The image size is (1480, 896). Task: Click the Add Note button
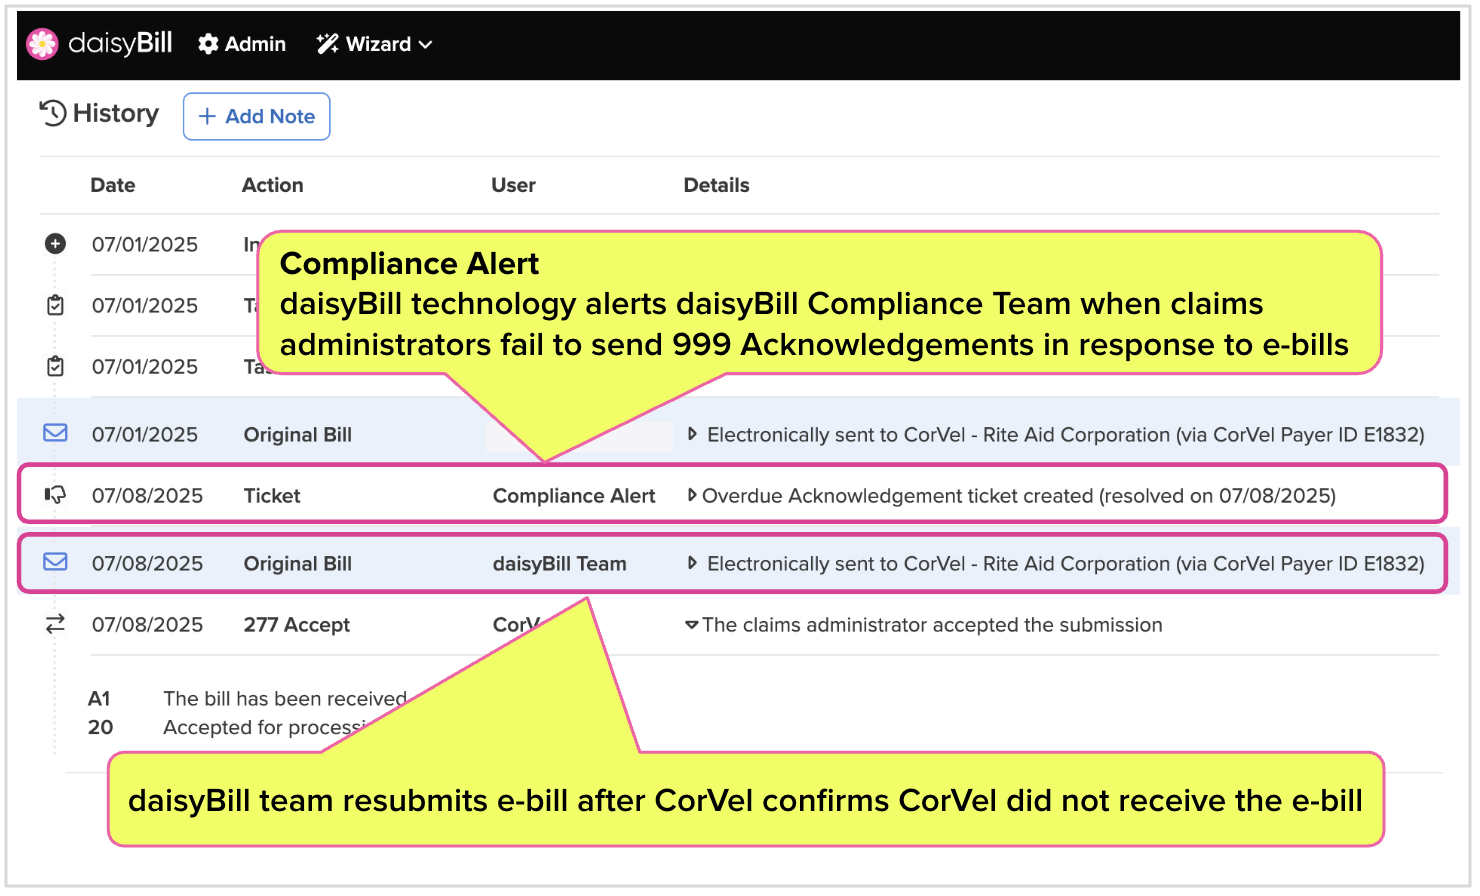coord(256,116)
